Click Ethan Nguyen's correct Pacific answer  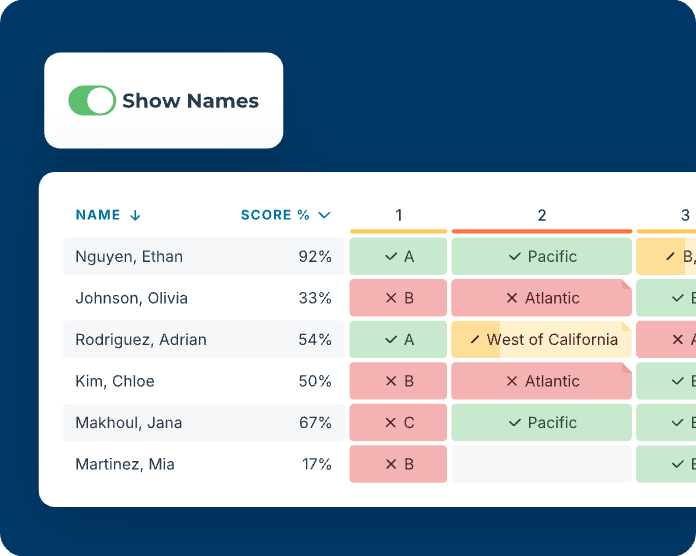[x=541, y=257]
